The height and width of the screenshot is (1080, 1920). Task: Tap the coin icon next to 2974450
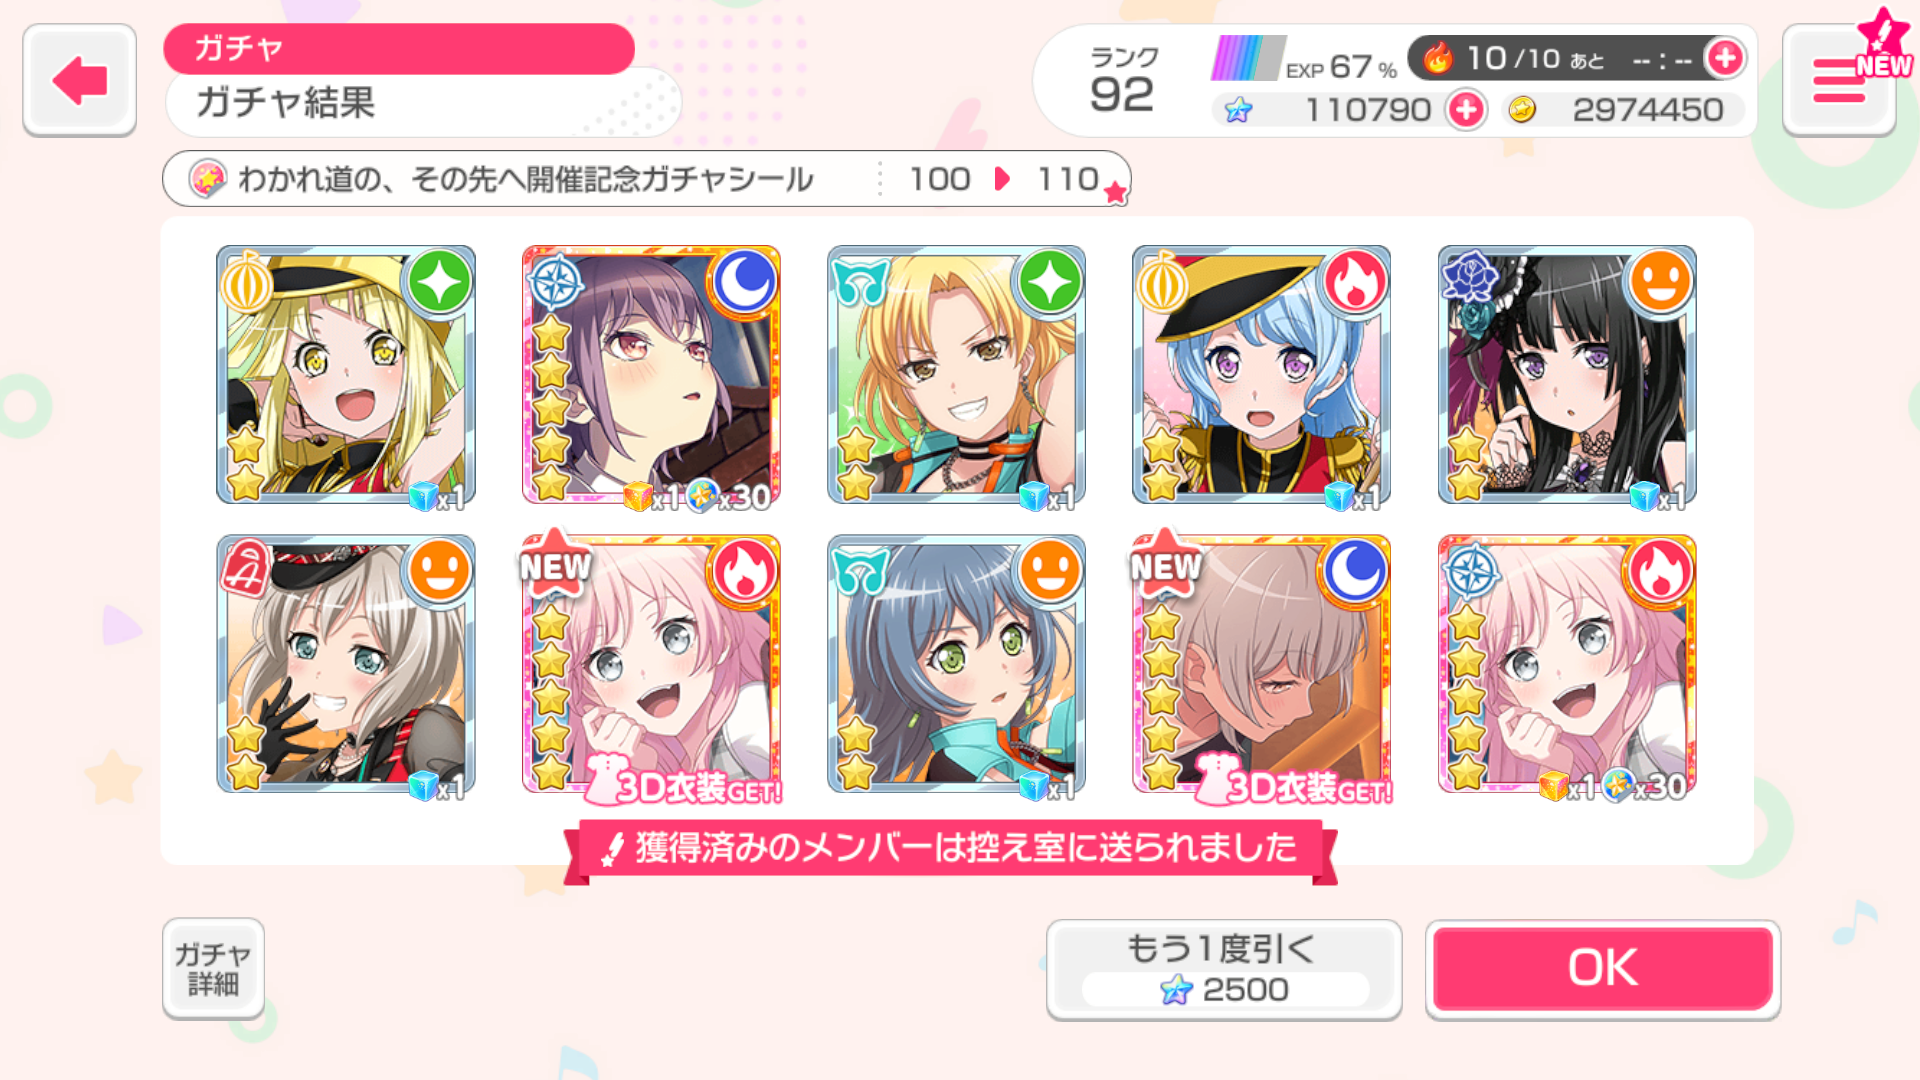1522,110
